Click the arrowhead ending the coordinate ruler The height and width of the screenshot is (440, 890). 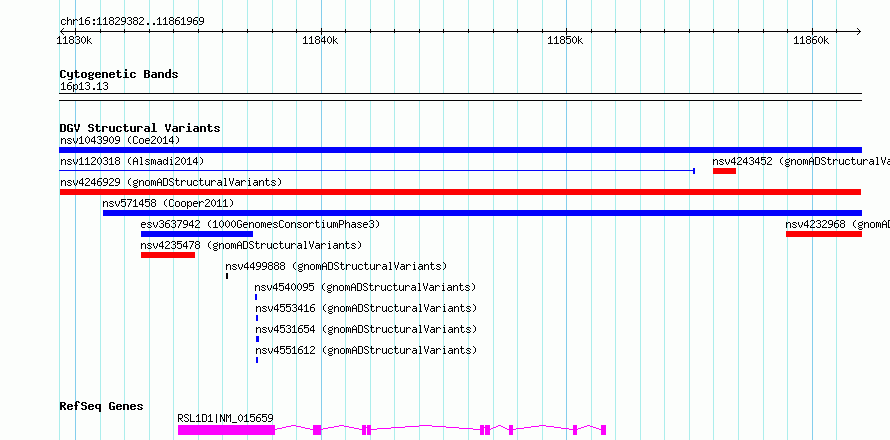point(858,31)
